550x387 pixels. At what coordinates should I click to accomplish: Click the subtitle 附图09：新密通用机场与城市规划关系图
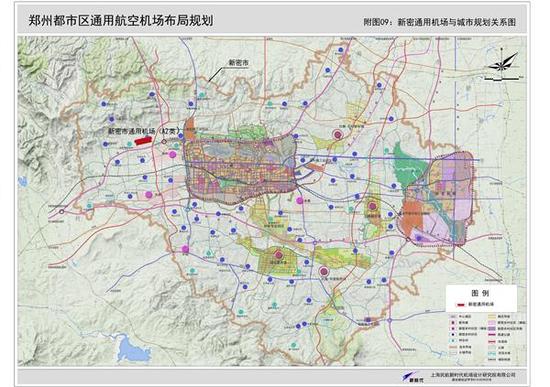[440, 22]
